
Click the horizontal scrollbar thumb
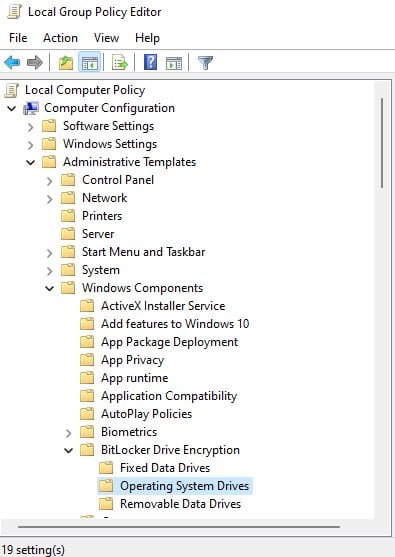pos(179,527)
